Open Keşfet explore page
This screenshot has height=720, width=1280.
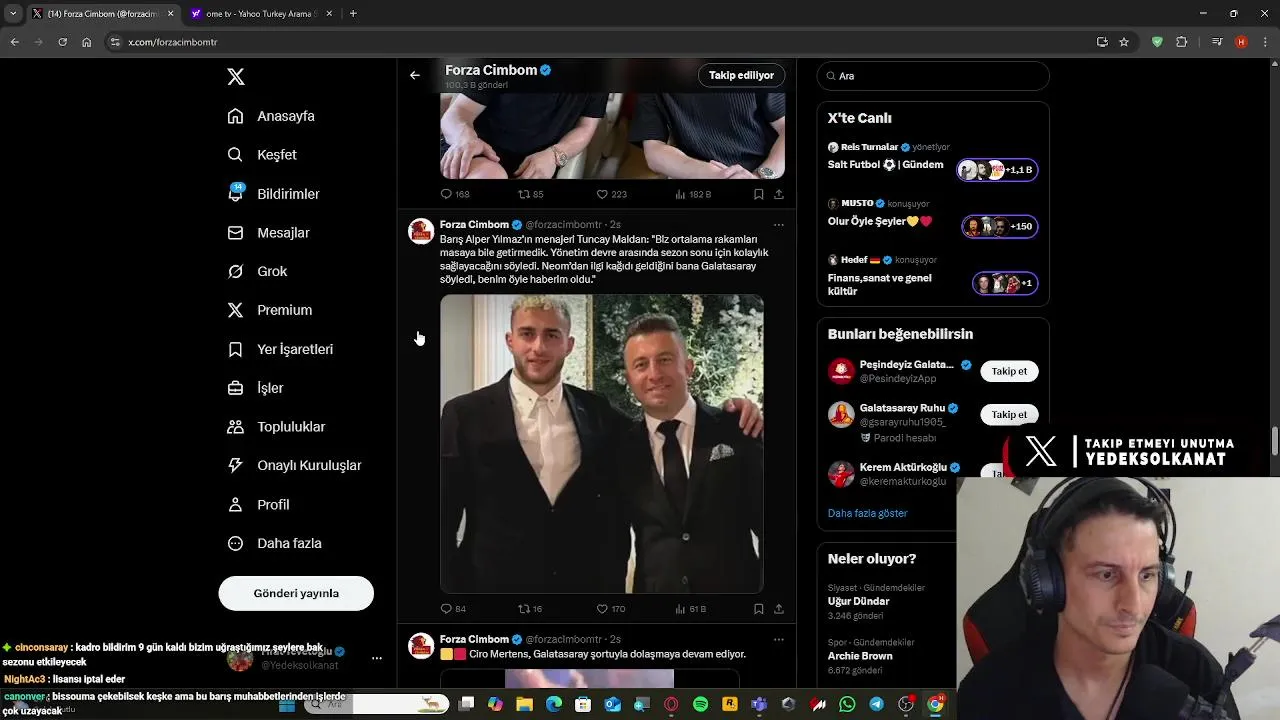click(x=262, y=155)
